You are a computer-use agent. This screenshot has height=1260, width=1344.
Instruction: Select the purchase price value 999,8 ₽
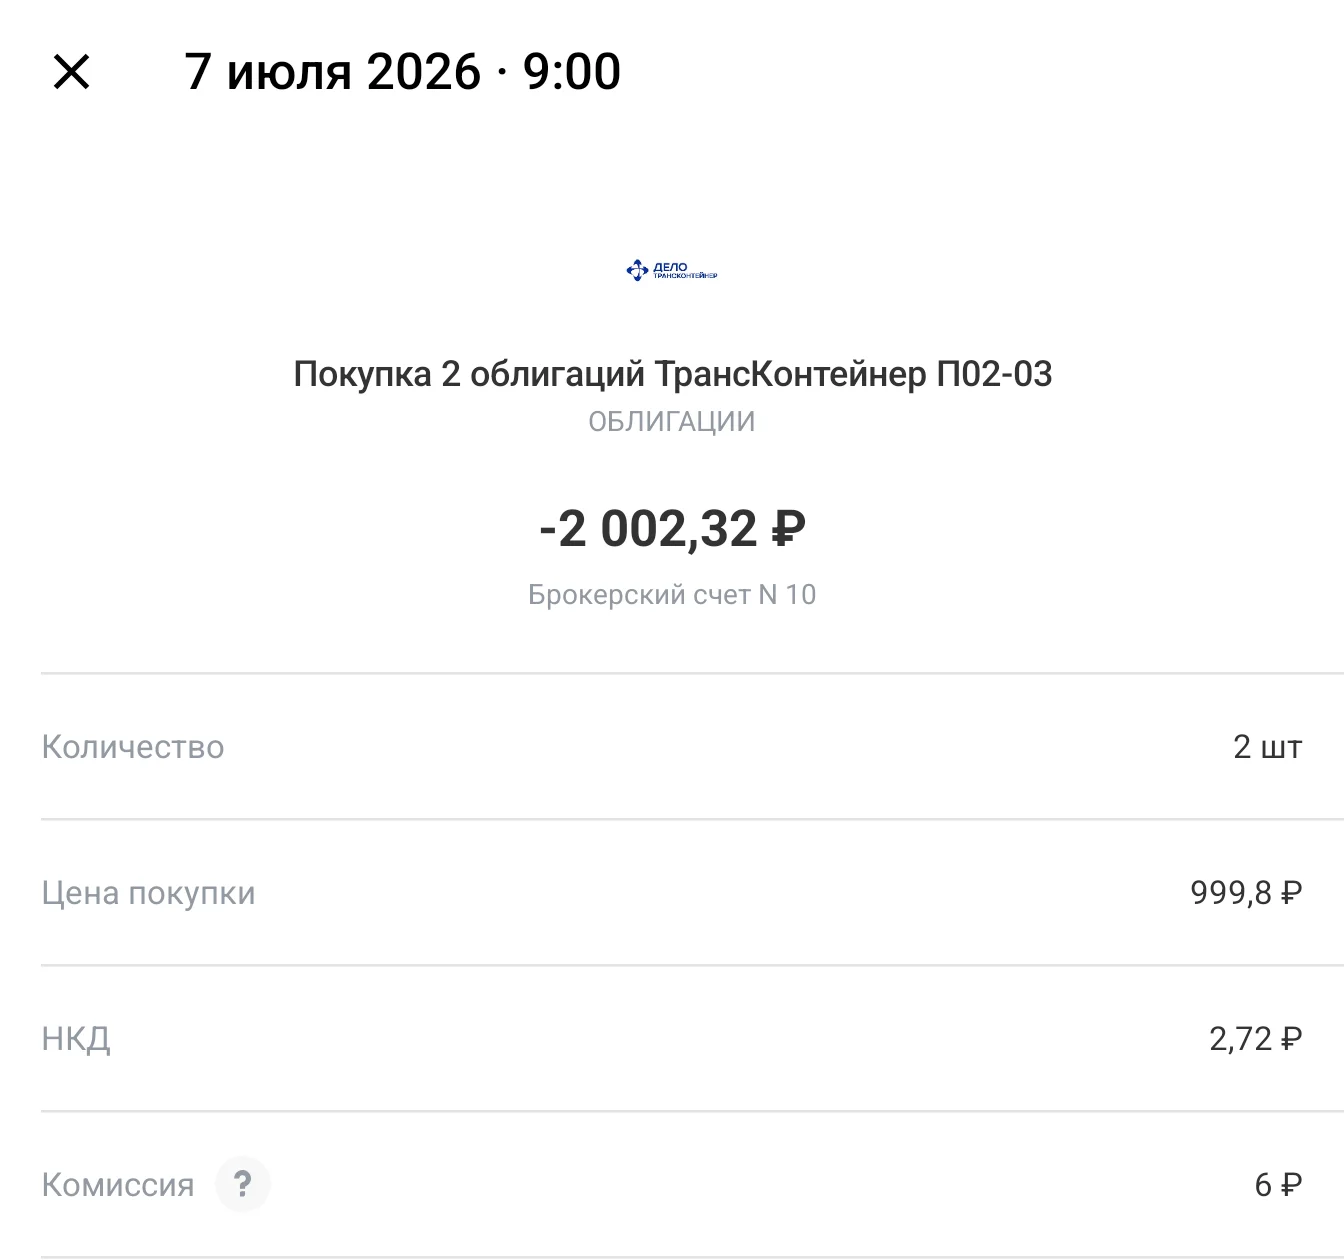click(1246, 893)
